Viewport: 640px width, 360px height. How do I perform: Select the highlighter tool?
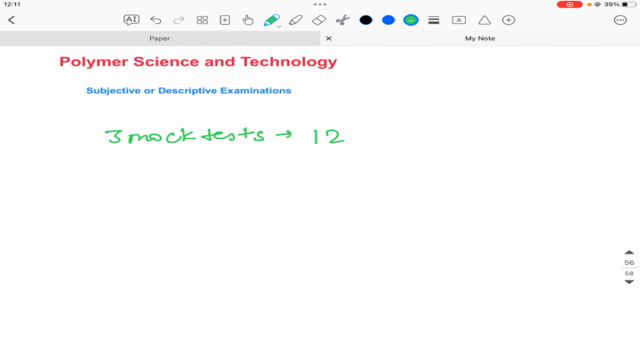point(296,20)
